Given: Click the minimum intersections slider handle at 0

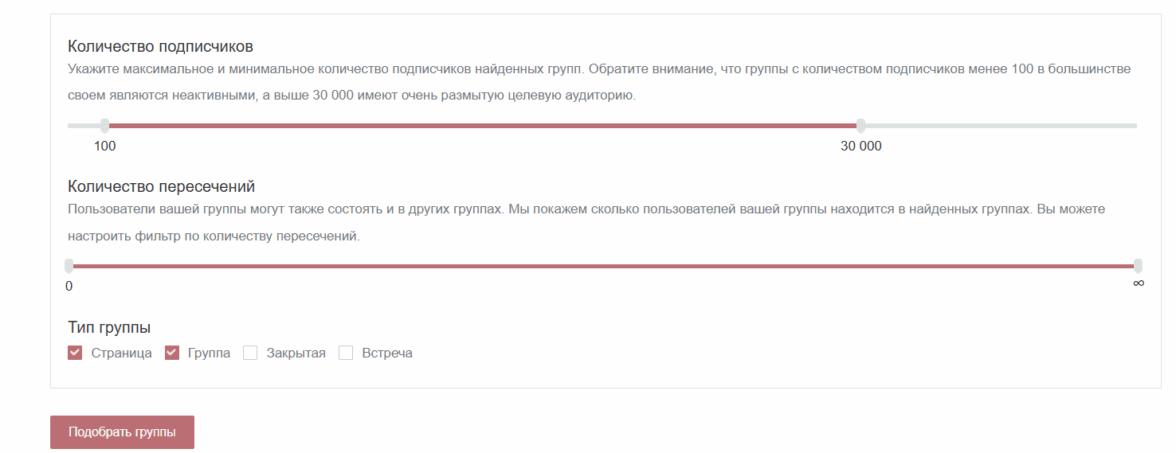Looking at the screenshot, I should pyautogui.click(x=69, y=266).
